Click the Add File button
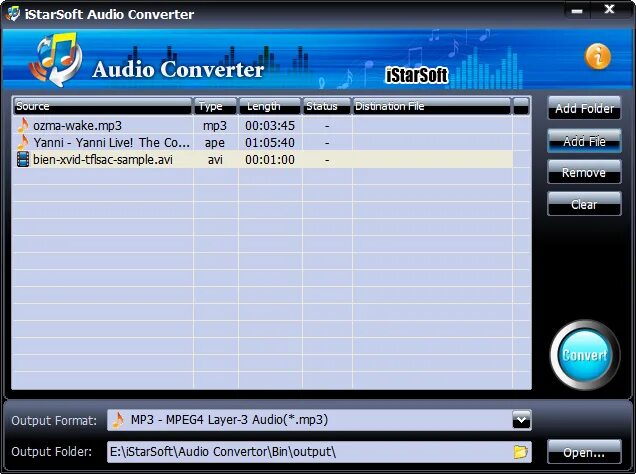This screenshot has width=636, height=474. 584,141
